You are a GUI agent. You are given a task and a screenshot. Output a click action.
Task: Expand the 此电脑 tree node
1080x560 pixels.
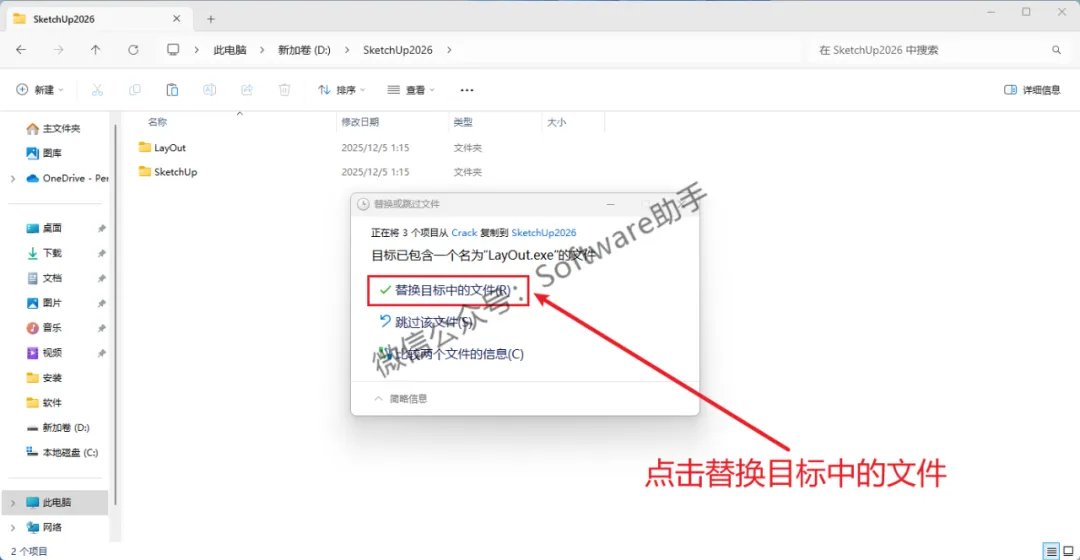click(x=13, y=503)
